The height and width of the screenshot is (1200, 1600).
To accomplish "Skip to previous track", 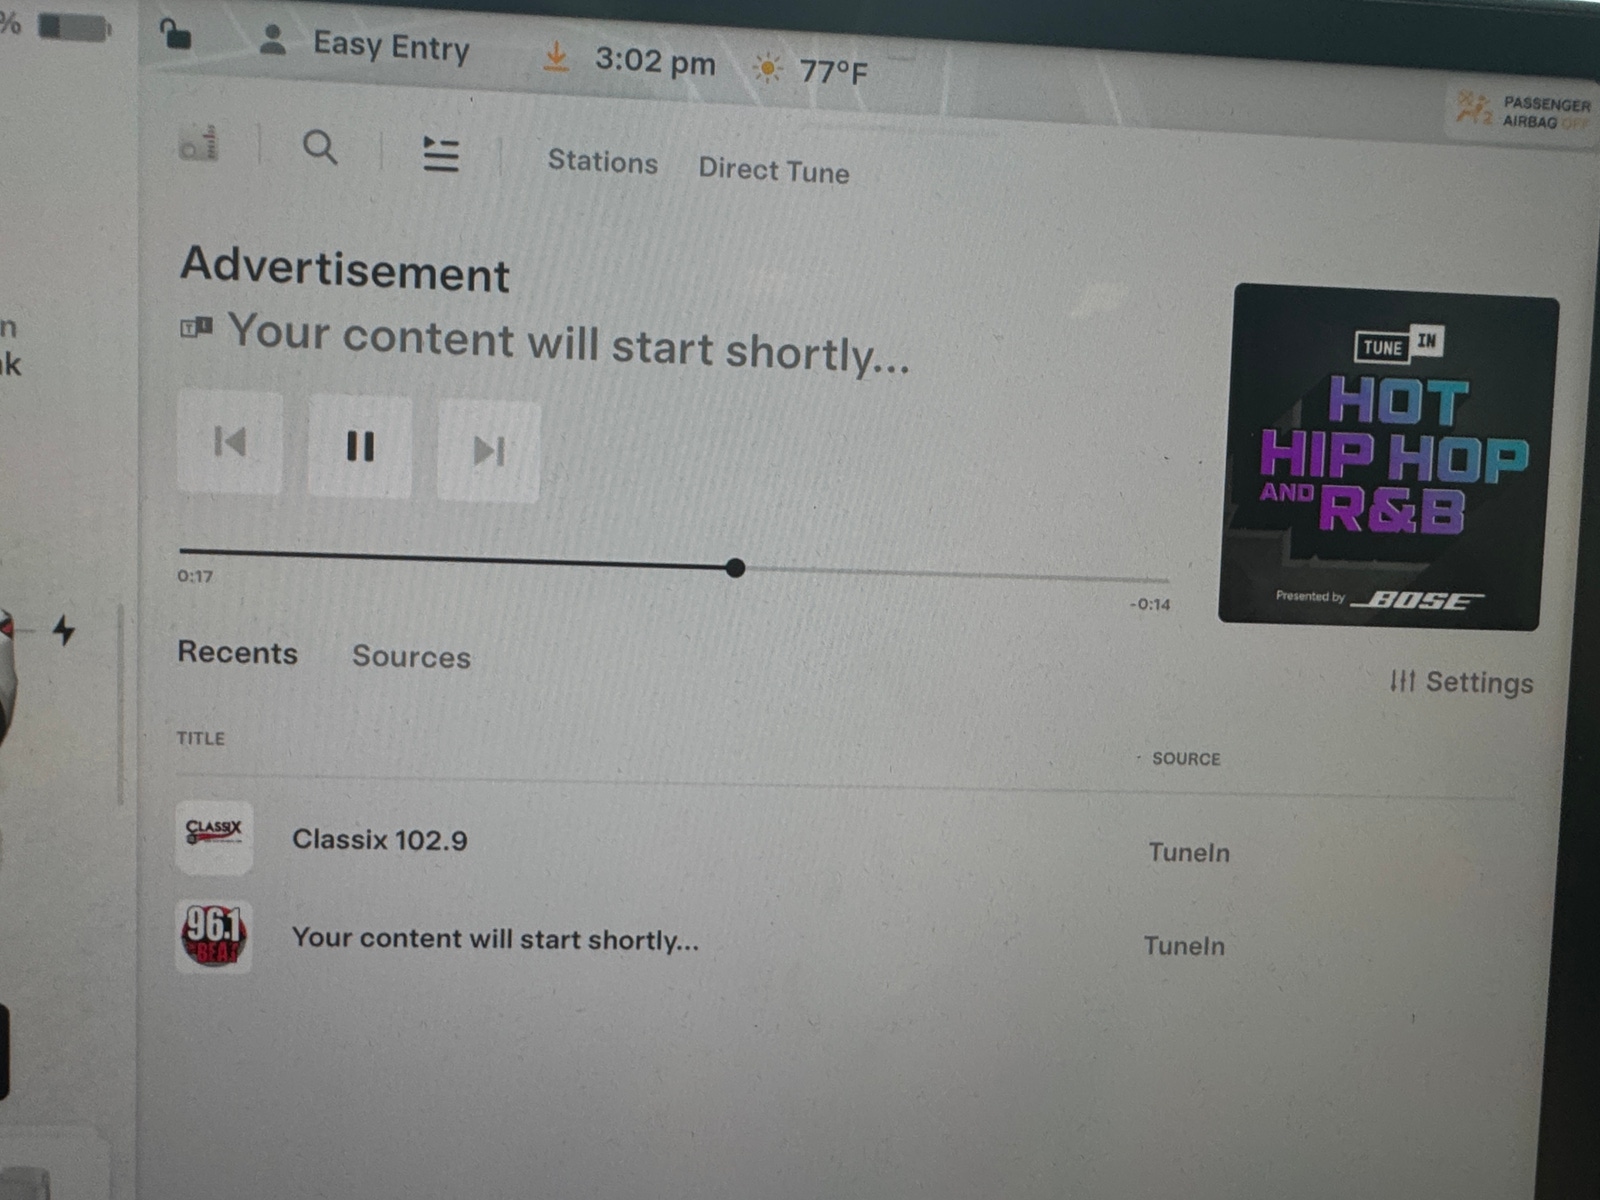I will [x=230, y=442].
